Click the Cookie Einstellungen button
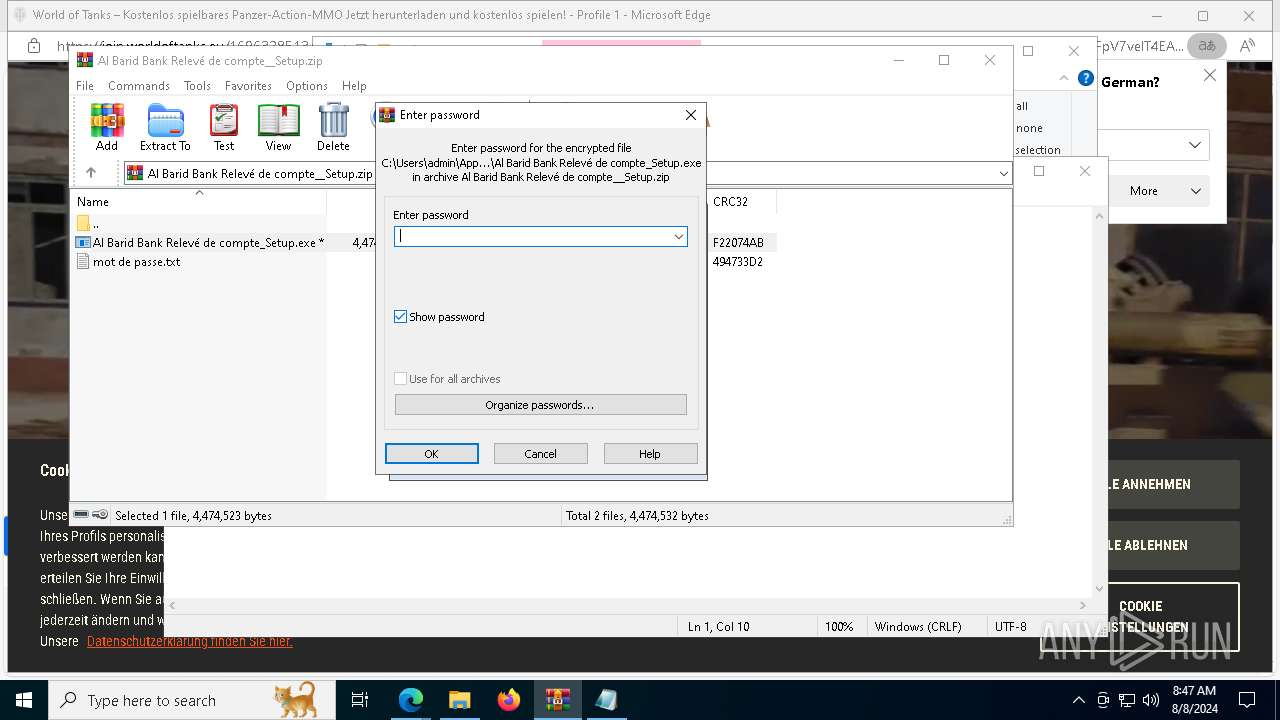Screen dimensions: 1280x720 point(1141,617)
